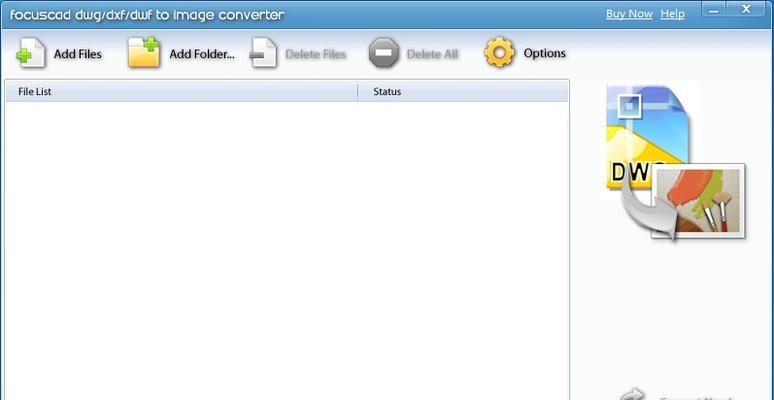Click the Add Folder... label

[x=202, y=54]
